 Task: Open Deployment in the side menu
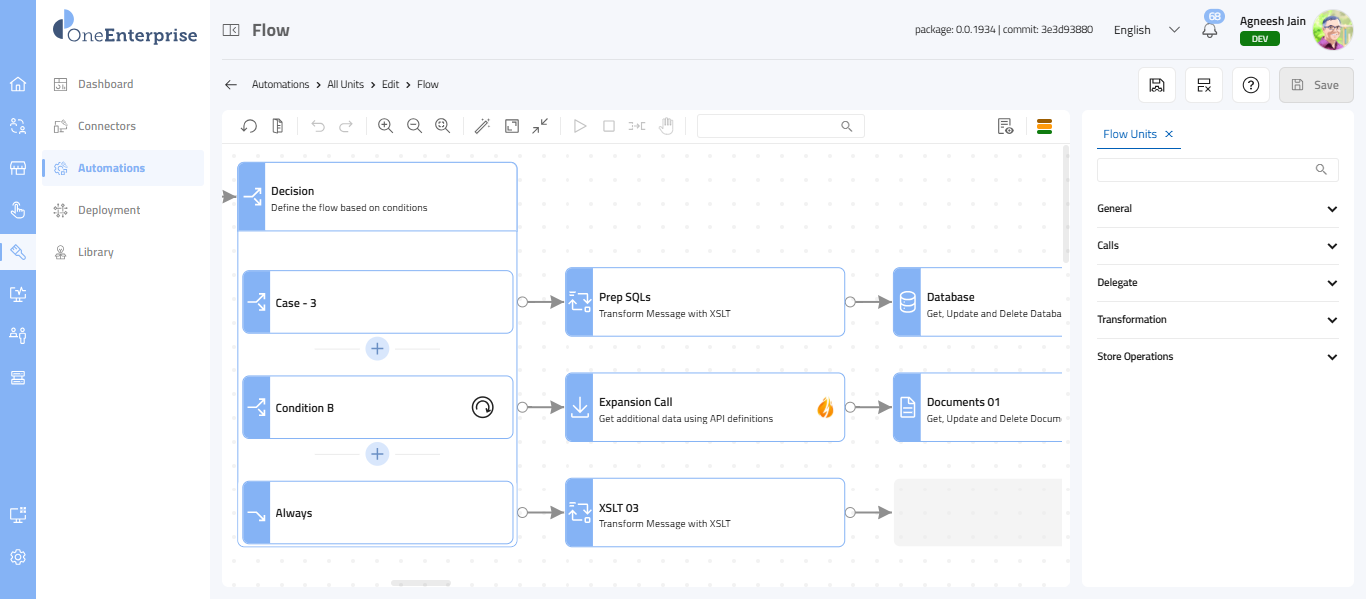click(x=109, y=210)
